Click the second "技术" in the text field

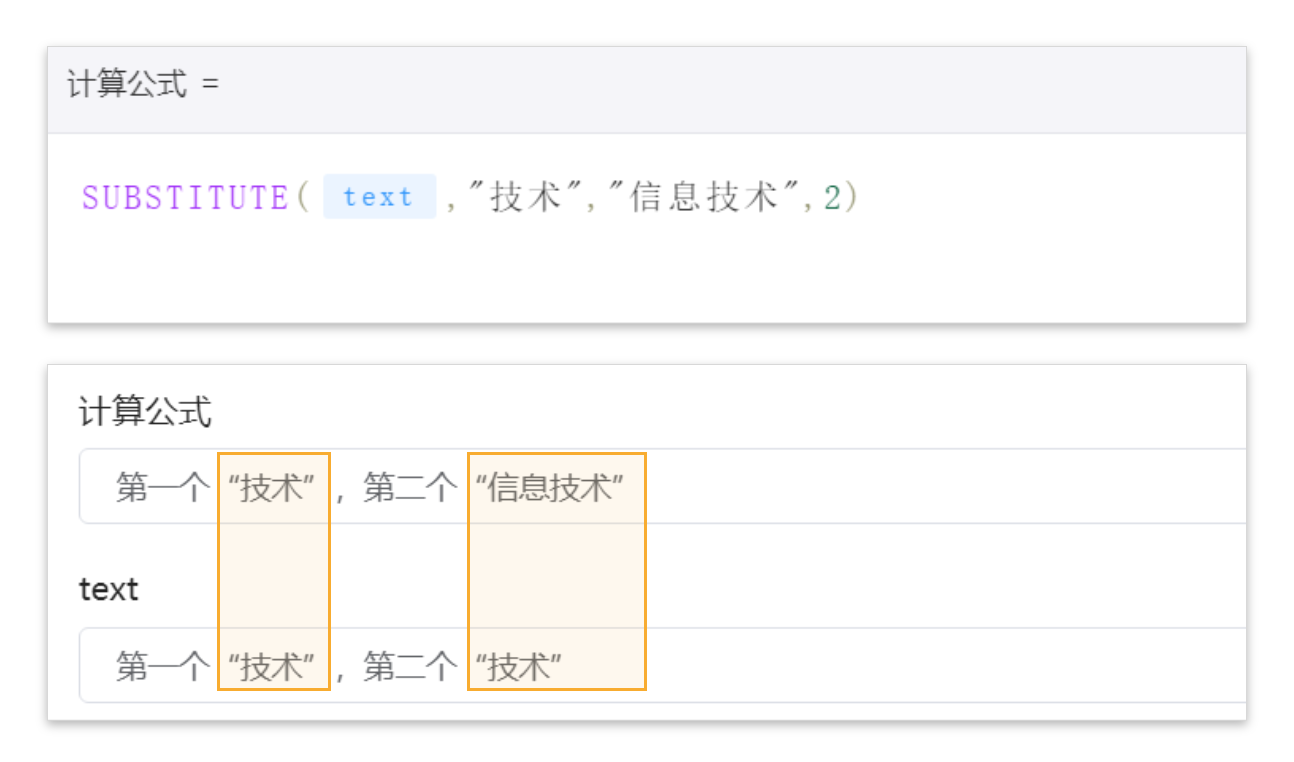(519, 666)
